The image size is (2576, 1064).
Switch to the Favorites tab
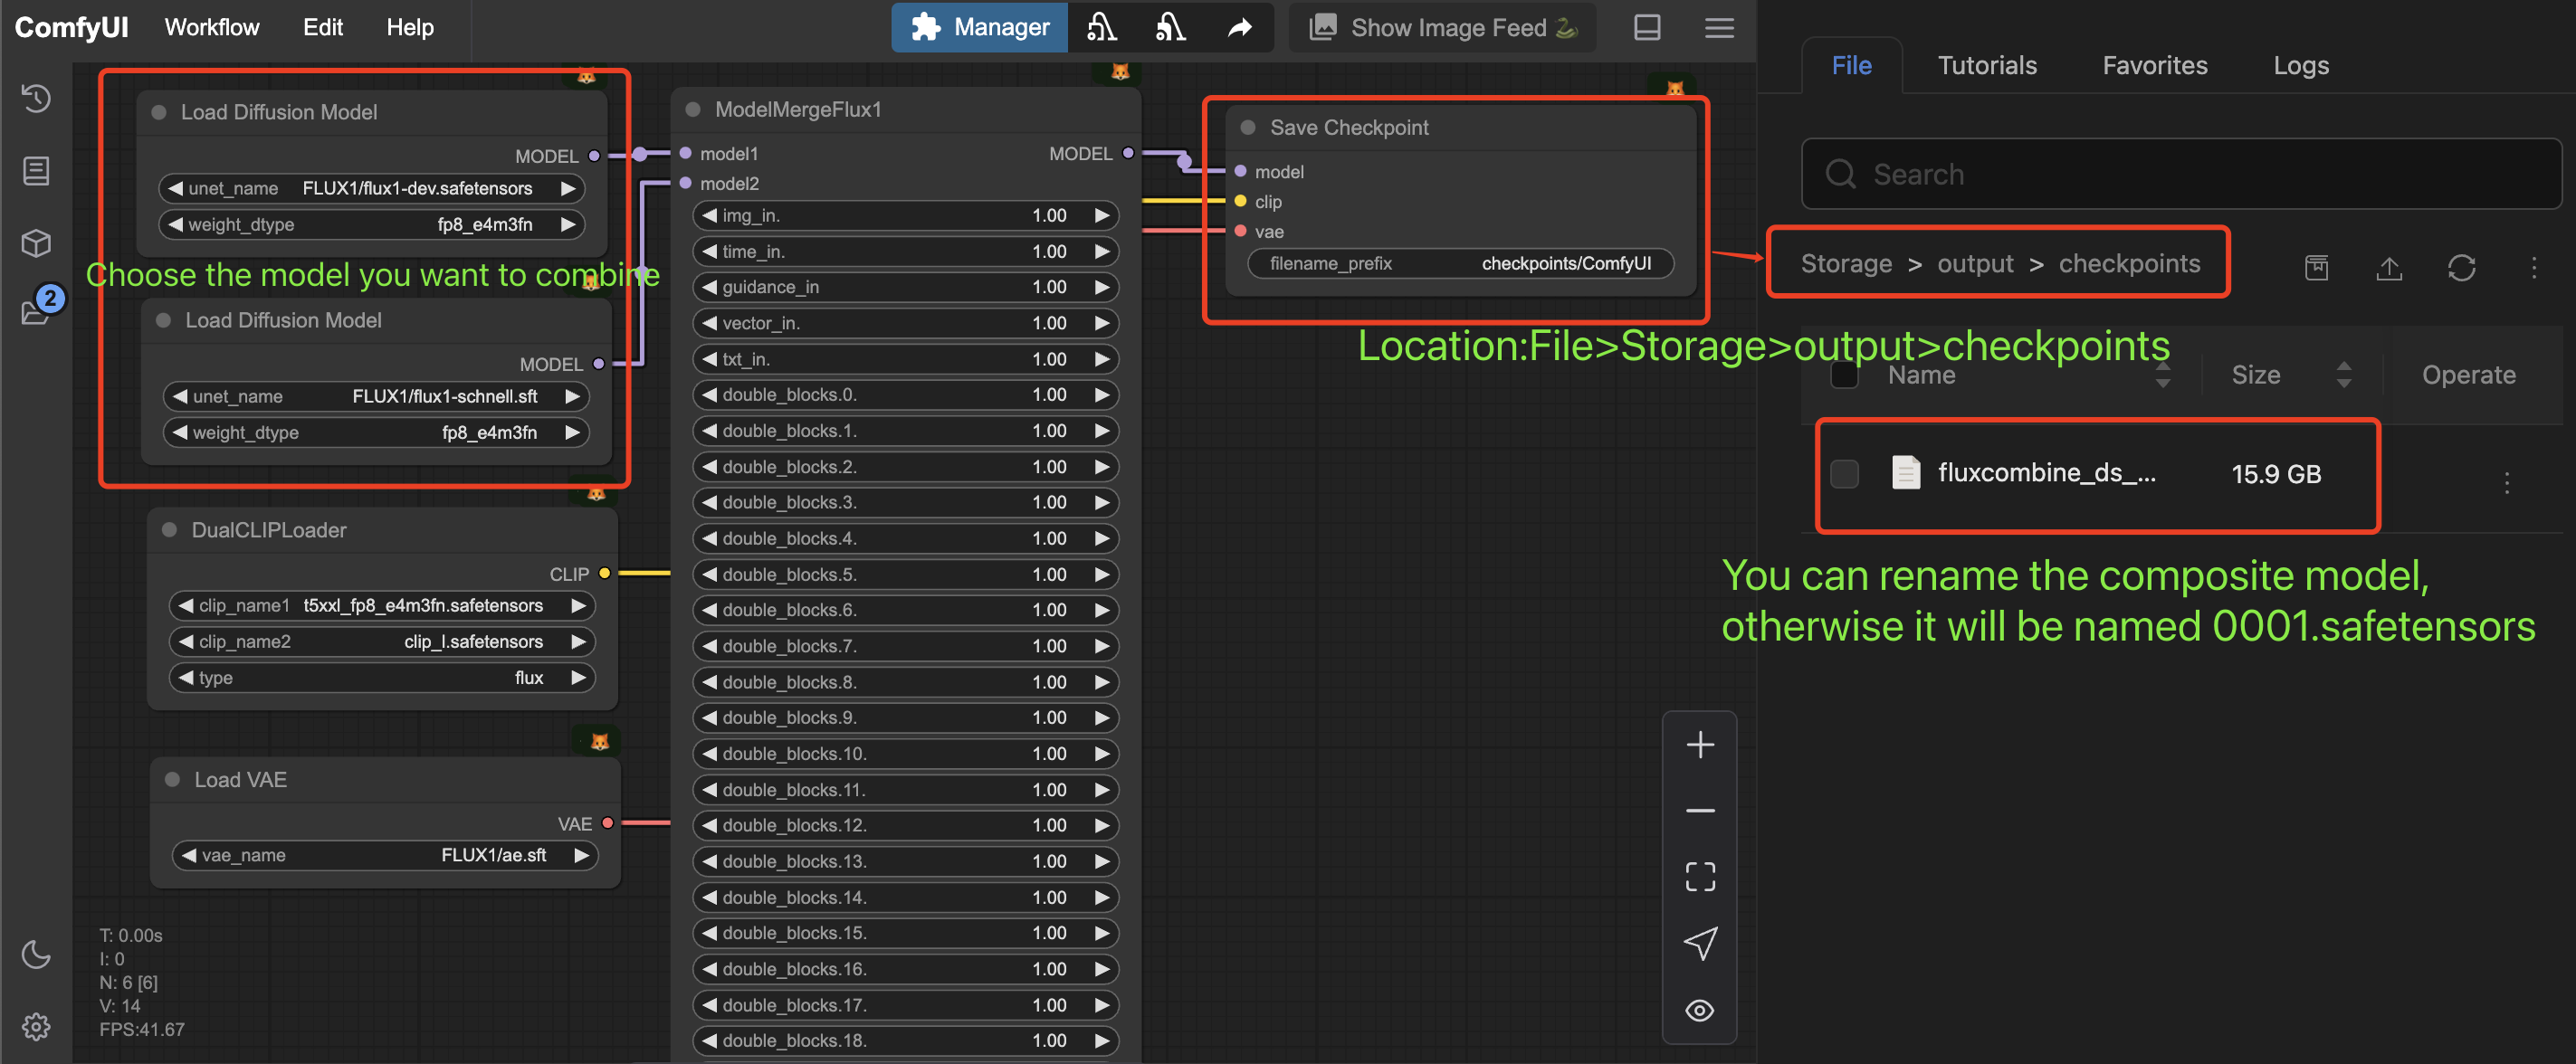pos(2155,65)
